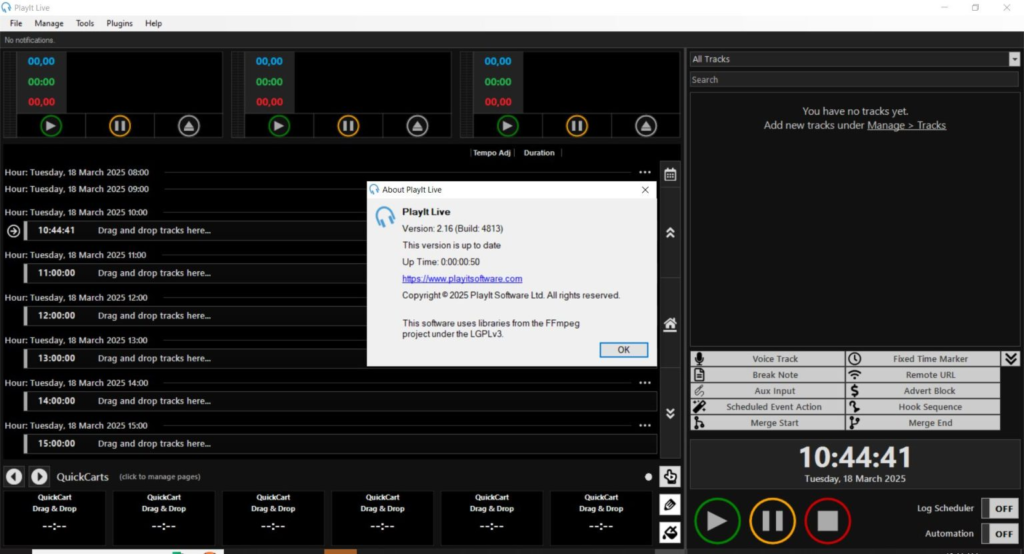Jump down with double chevron down icon
The image size is (1024, 554).
click(670, 413)
